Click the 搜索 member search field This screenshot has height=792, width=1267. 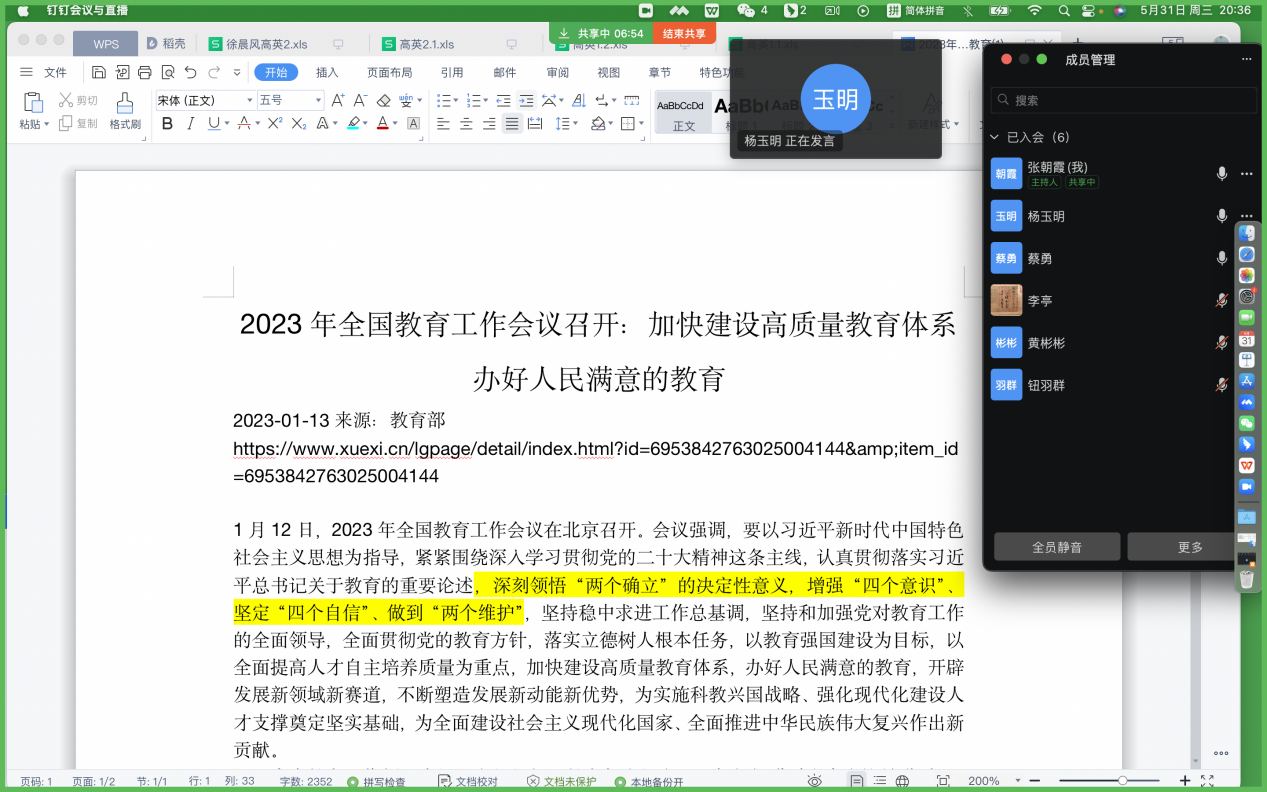coord(1124,100)
